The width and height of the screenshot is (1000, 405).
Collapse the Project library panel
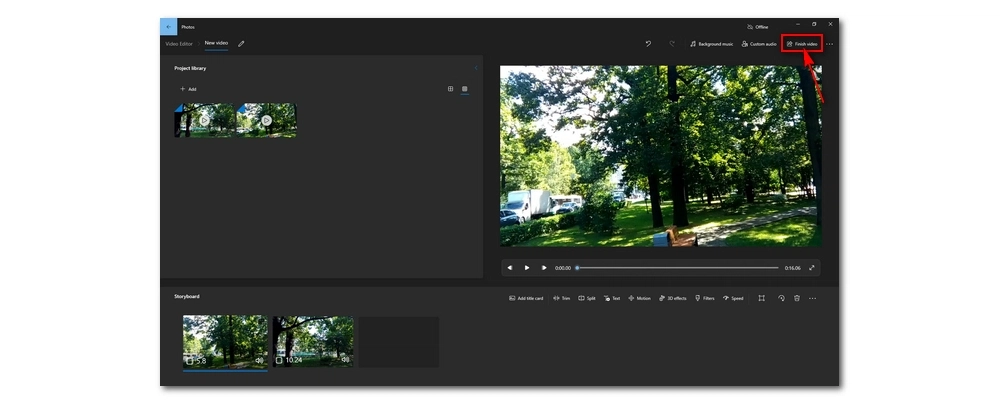pyautogui.click(x=475, y=68)
